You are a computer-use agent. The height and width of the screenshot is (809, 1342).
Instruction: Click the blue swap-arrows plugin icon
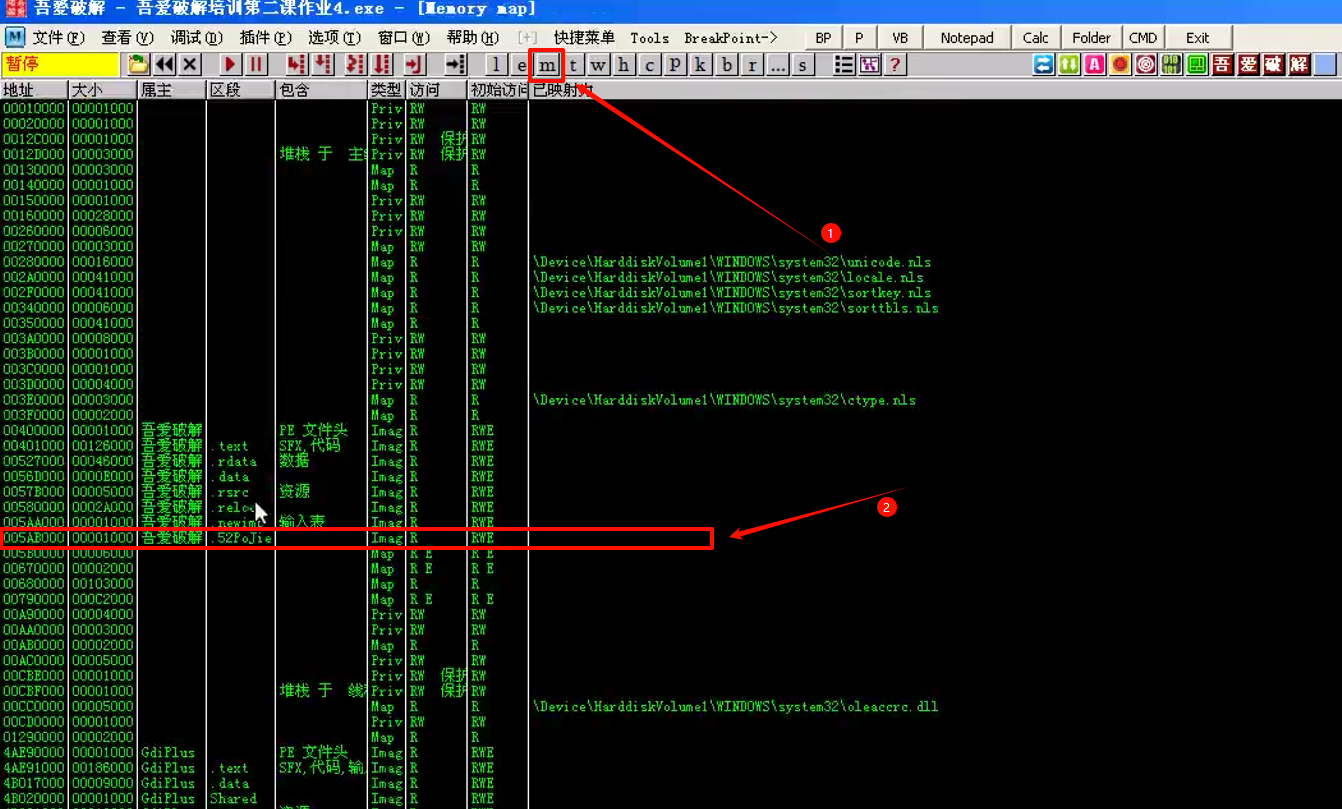(x=1044, y=64)
